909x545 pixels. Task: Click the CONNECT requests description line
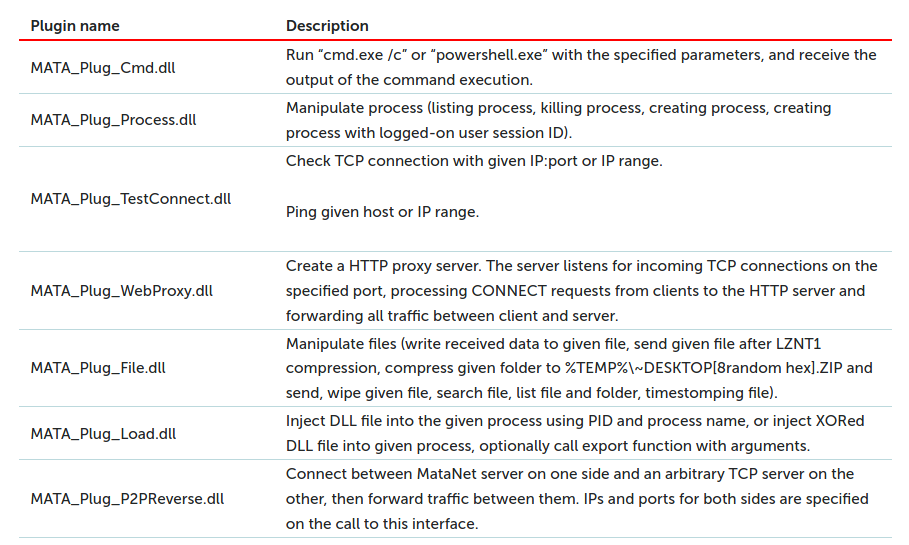pyautogui.click(x=575, y=290)
